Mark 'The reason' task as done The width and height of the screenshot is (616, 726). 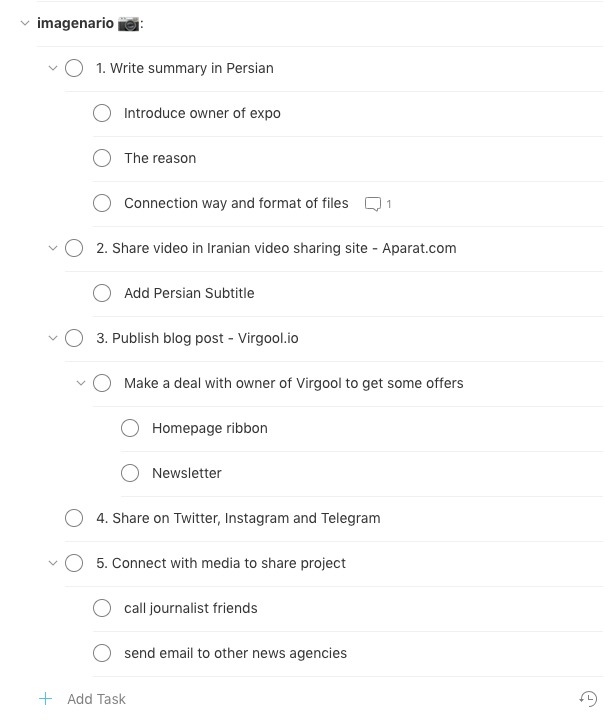(102, 158)
